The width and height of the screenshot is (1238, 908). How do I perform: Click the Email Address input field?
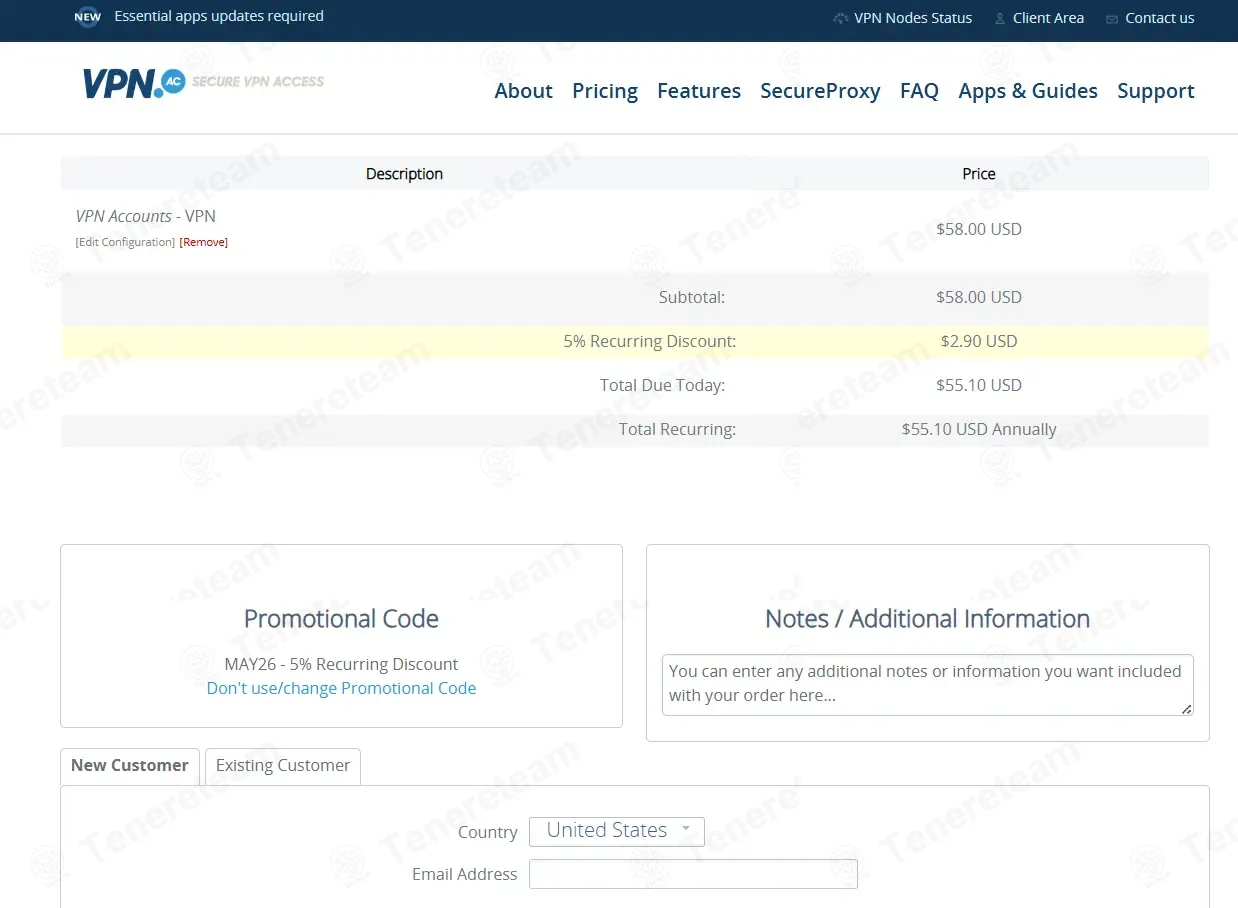693,874
